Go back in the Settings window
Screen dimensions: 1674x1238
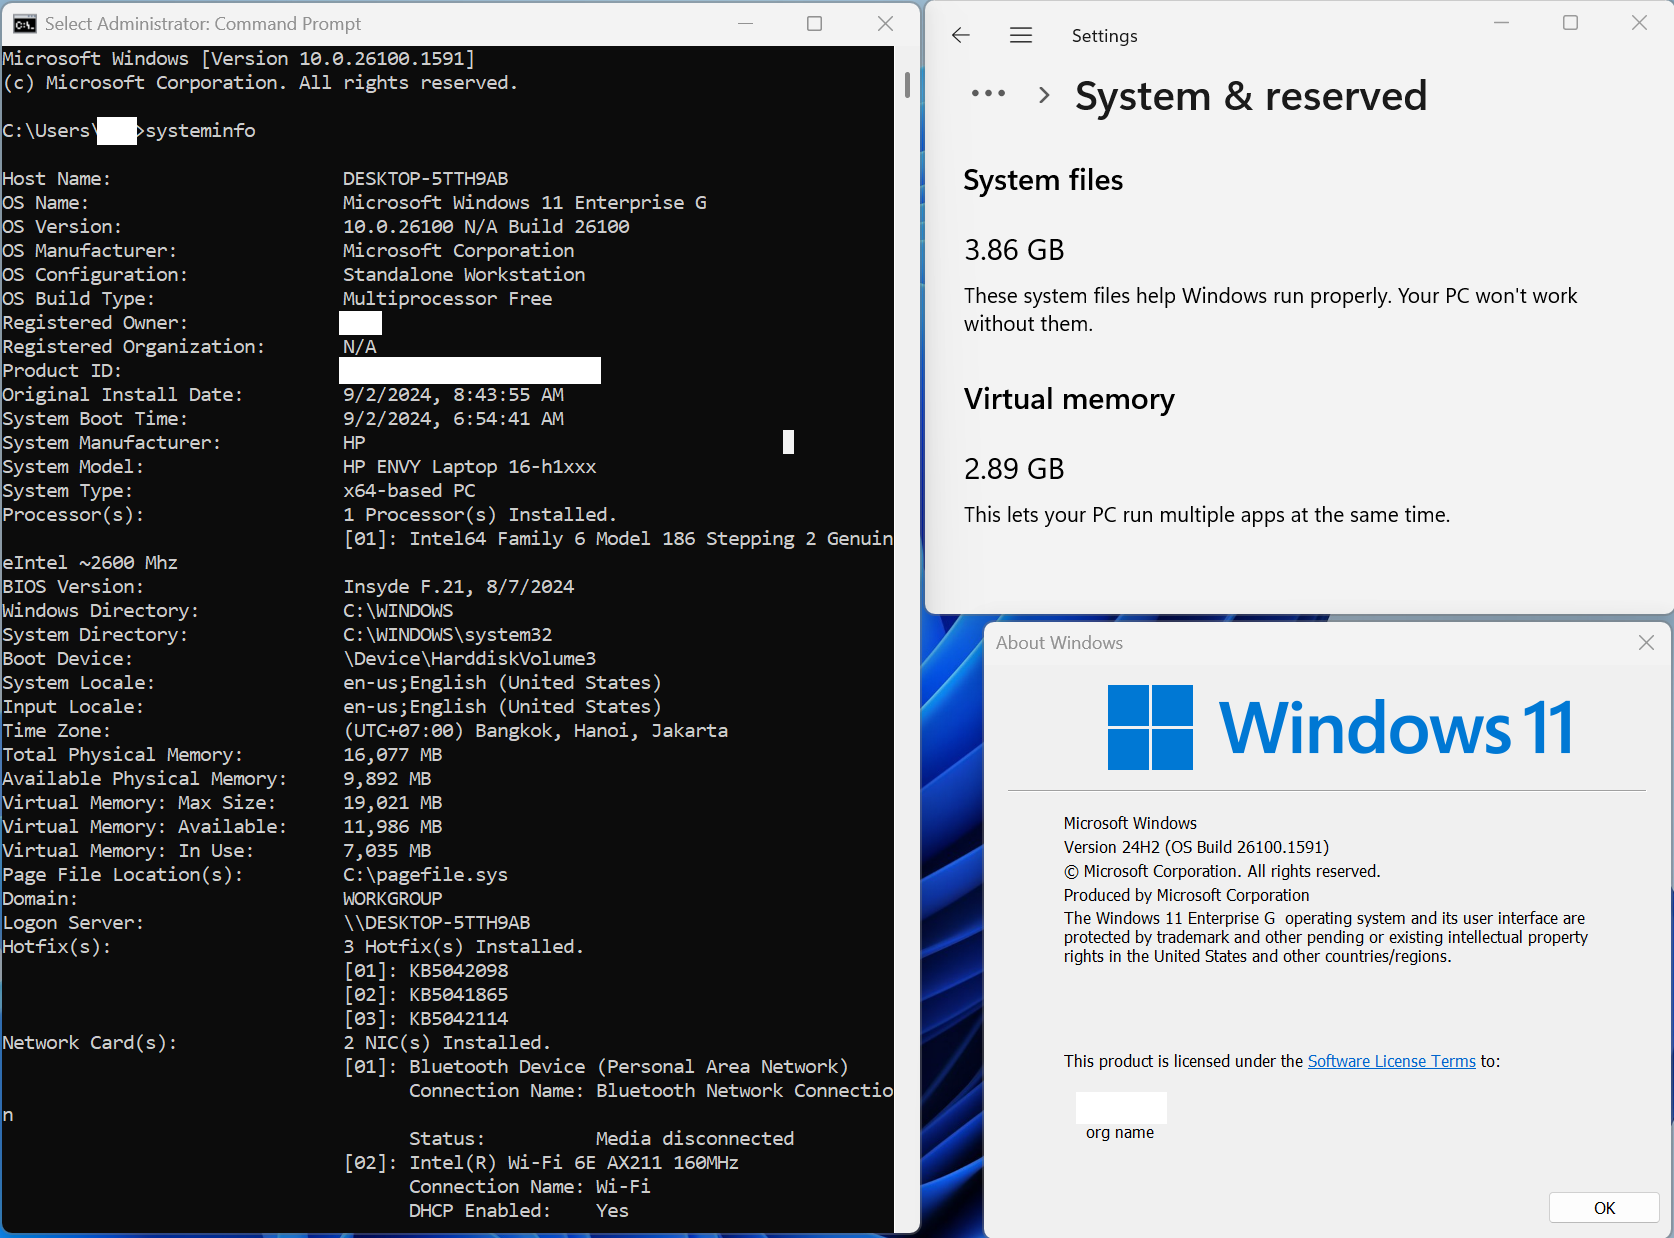click(961, 36)
